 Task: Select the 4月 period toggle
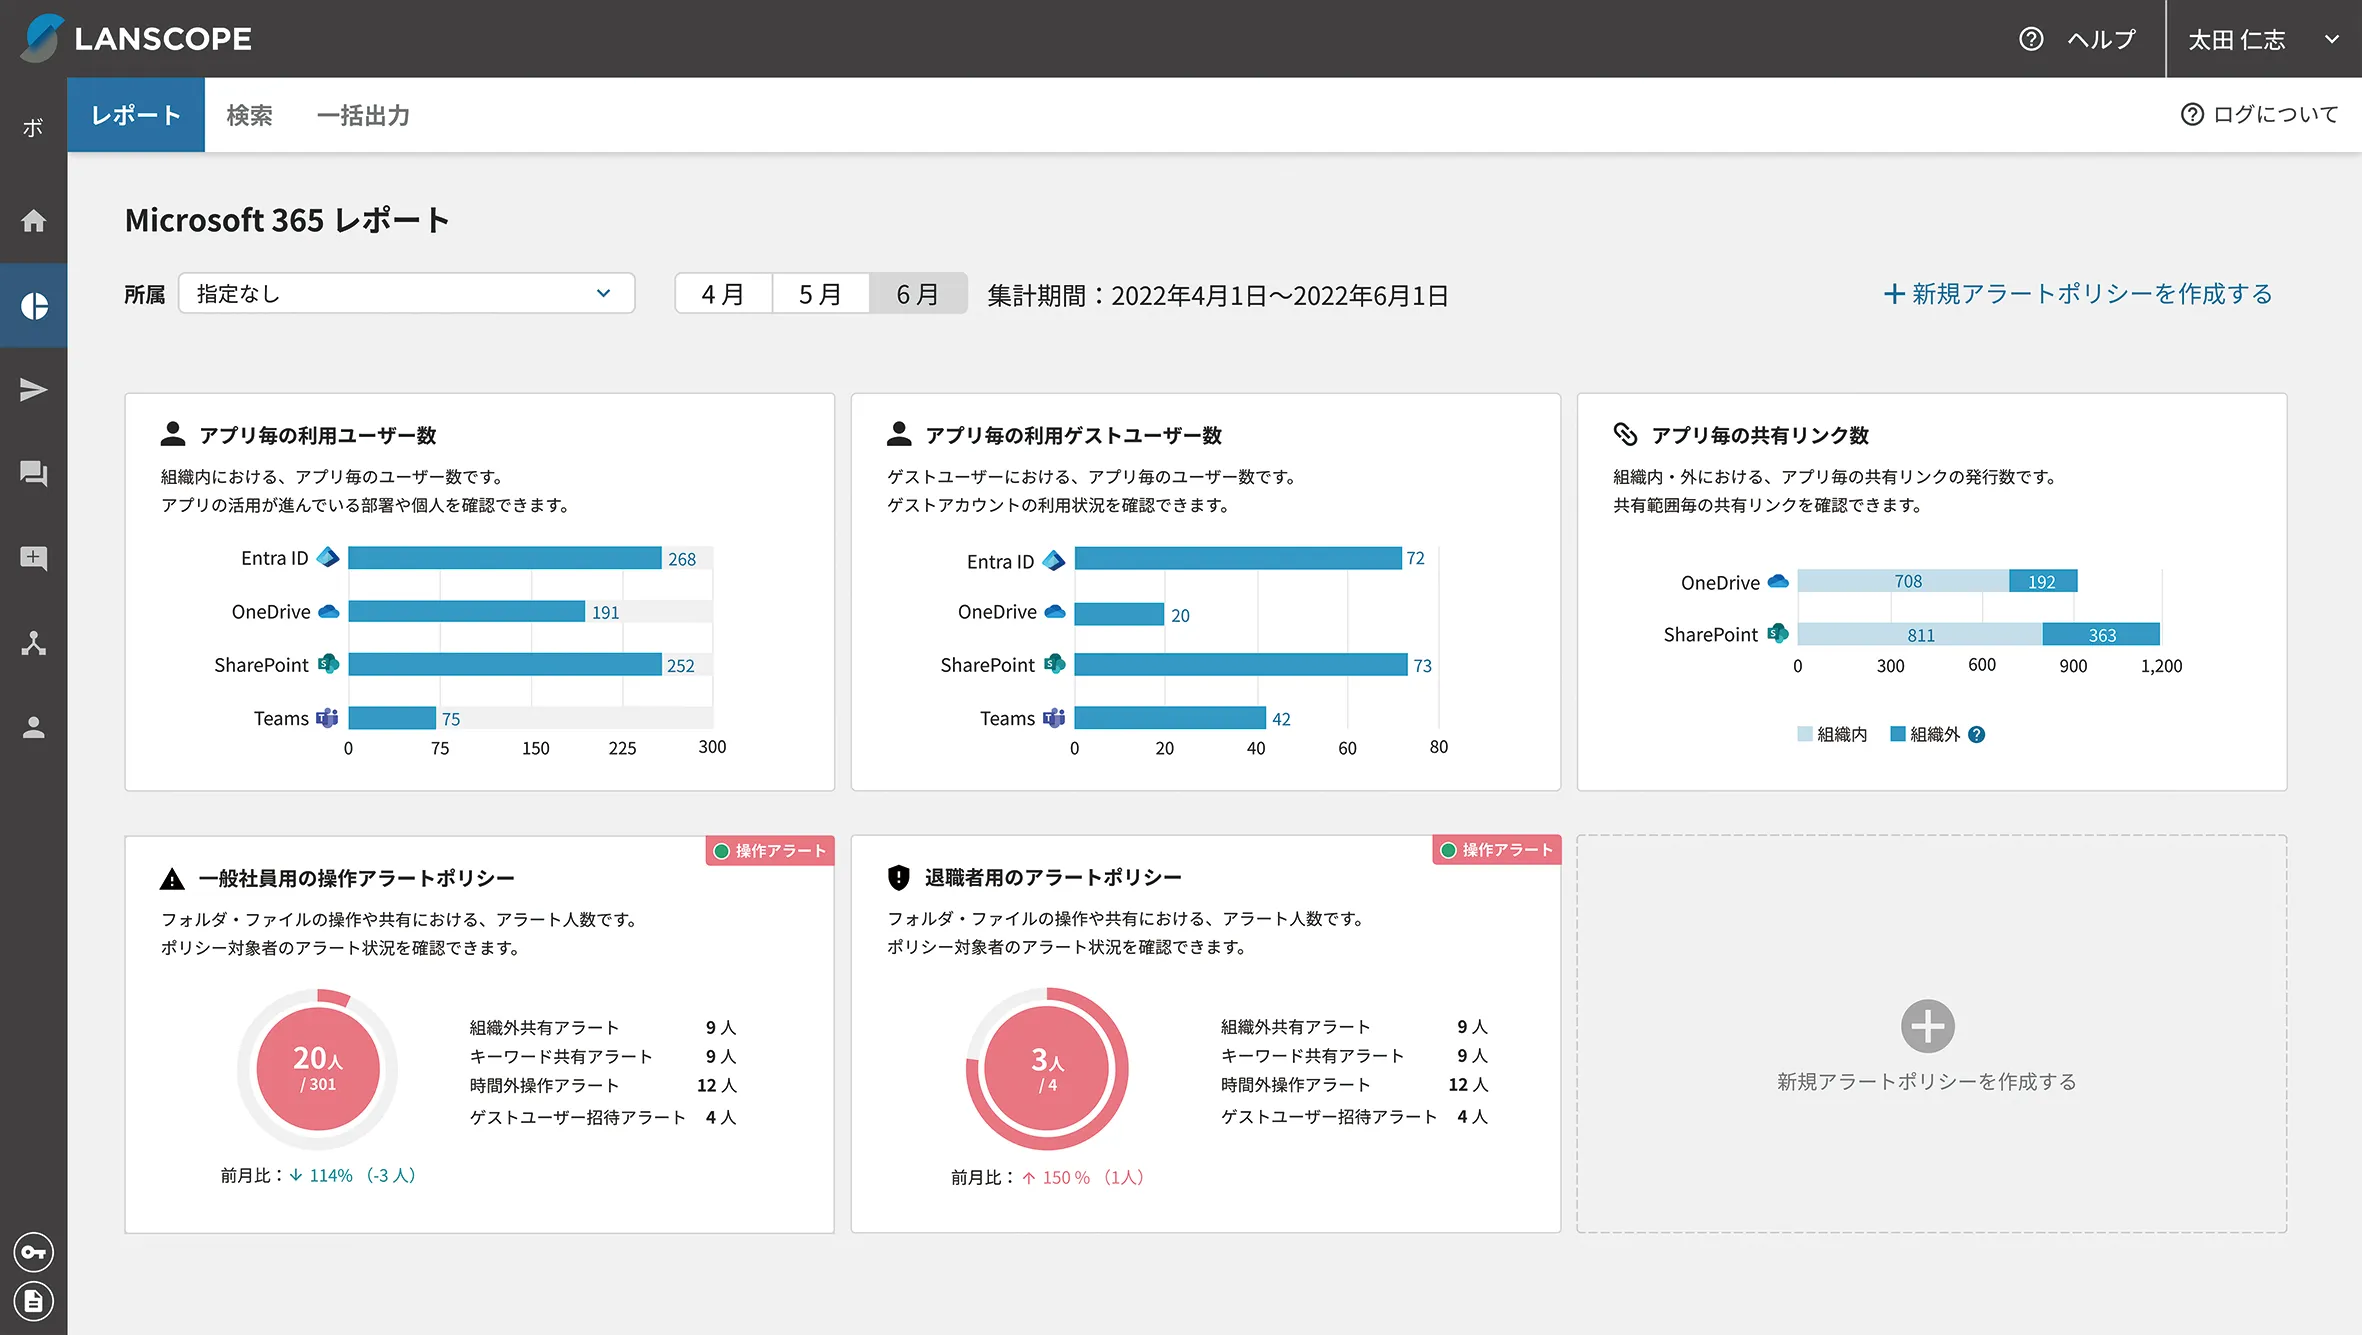click(723, 294)
